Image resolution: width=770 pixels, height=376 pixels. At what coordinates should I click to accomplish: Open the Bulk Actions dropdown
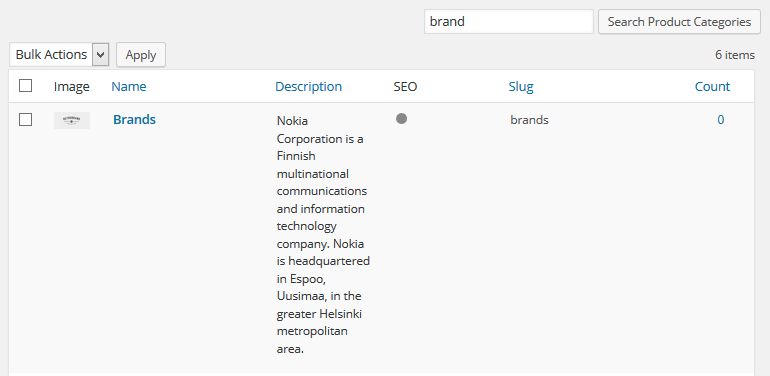click(59, 54)
